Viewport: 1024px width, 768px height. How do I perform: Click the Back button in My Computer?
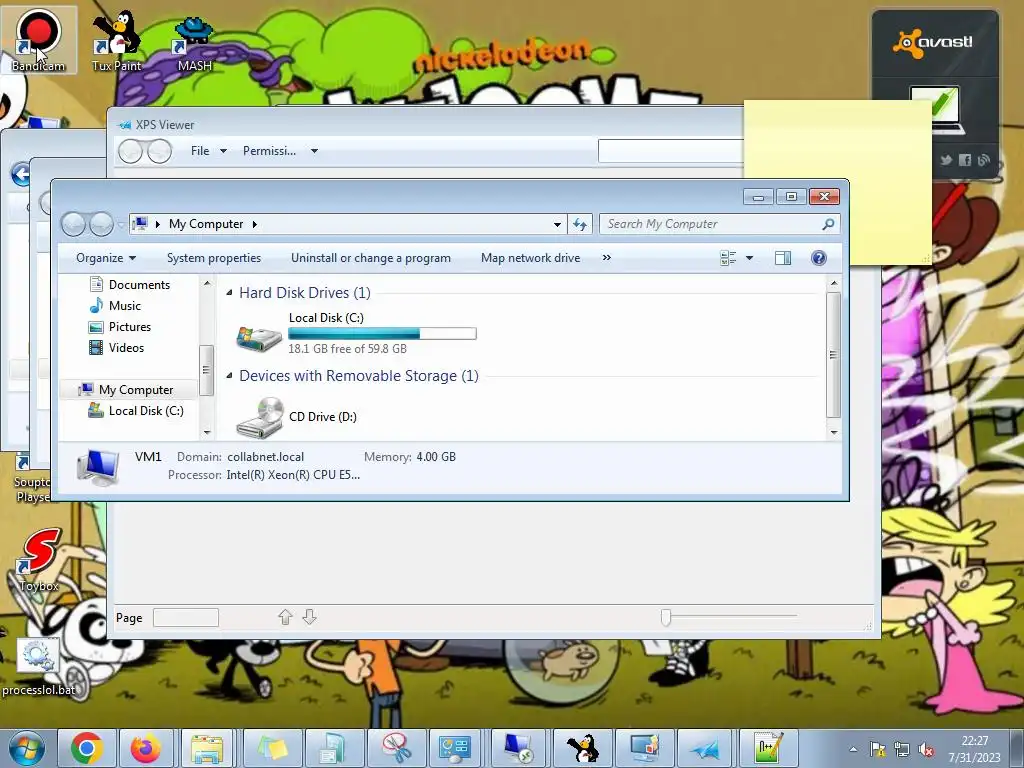pyautogui.click(x=73, y=224)
